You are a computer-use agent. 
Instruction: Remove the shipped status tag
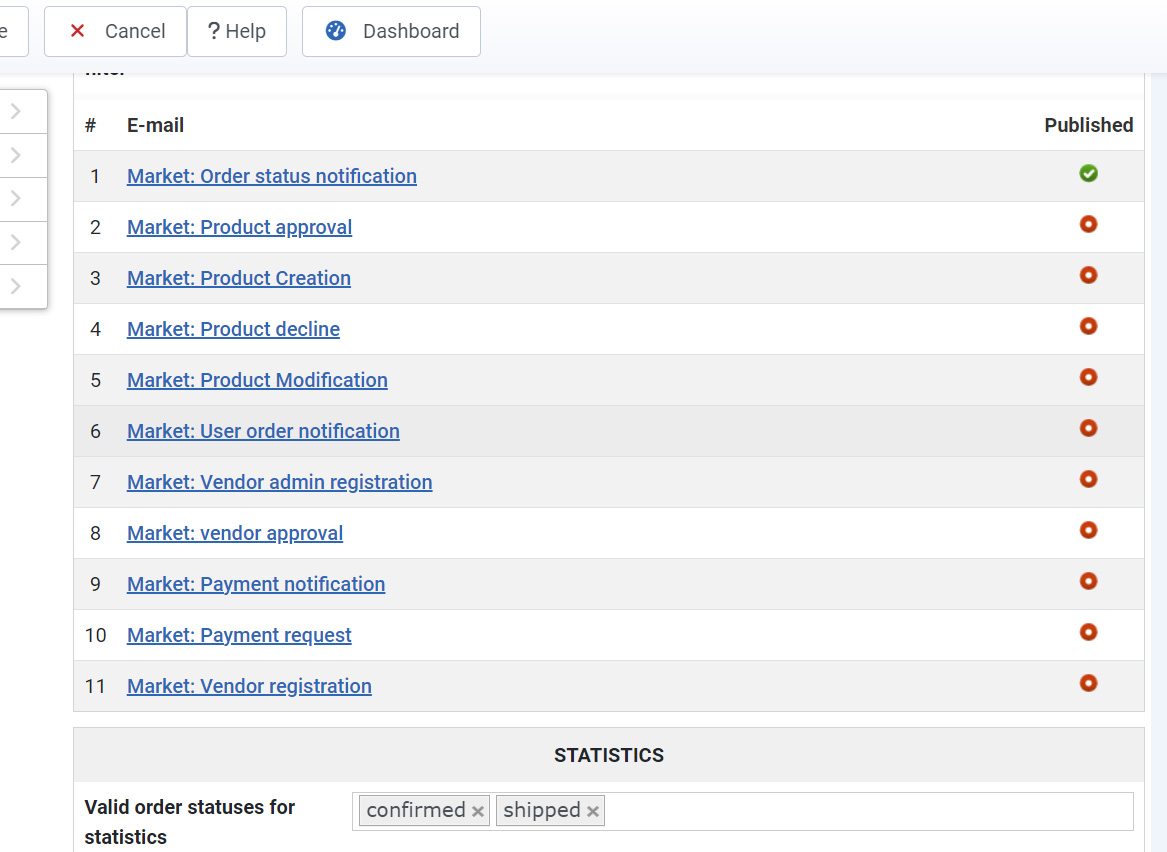click(593, 811)
